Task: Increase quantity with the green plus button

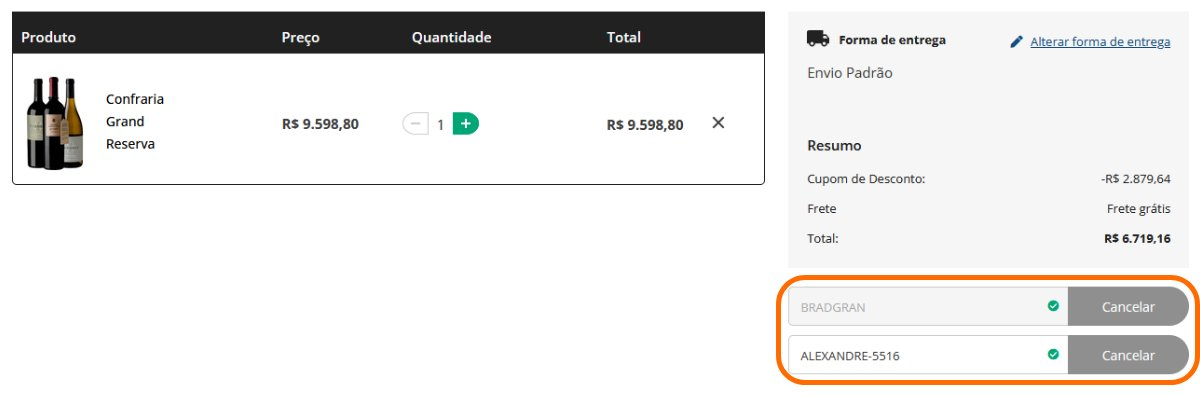Action: click(466, 124)
